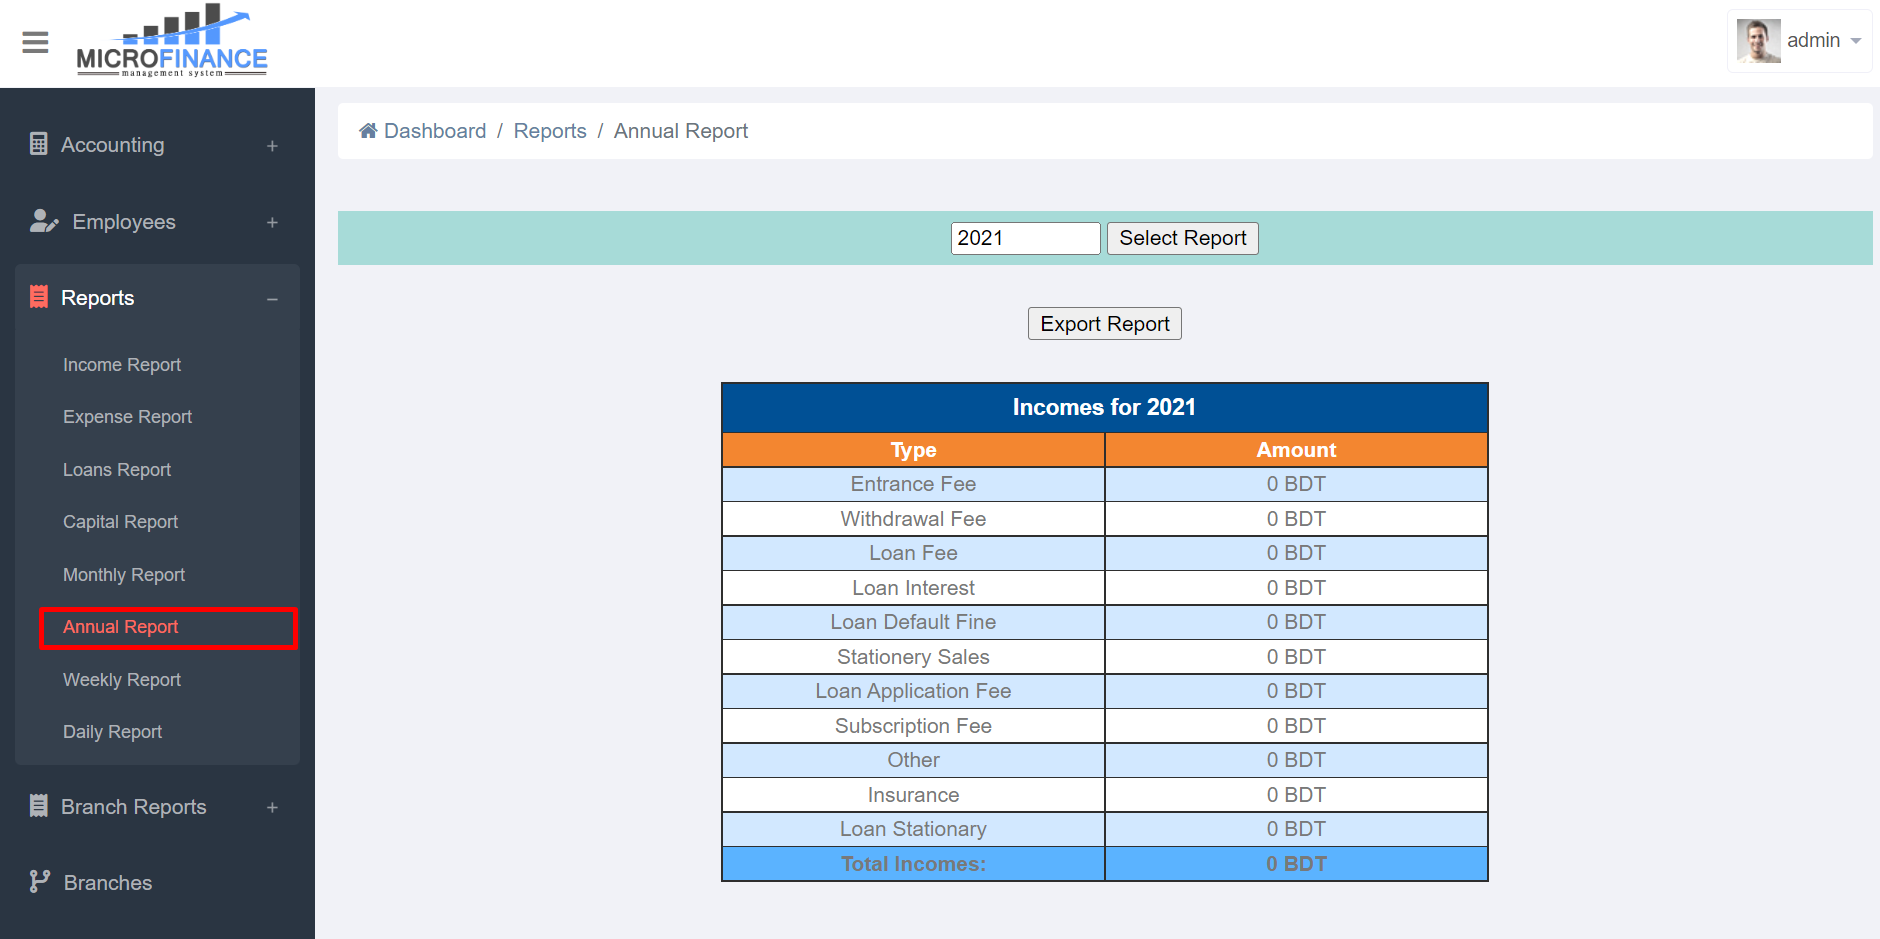Select the Other type cell

coord(914,760)
